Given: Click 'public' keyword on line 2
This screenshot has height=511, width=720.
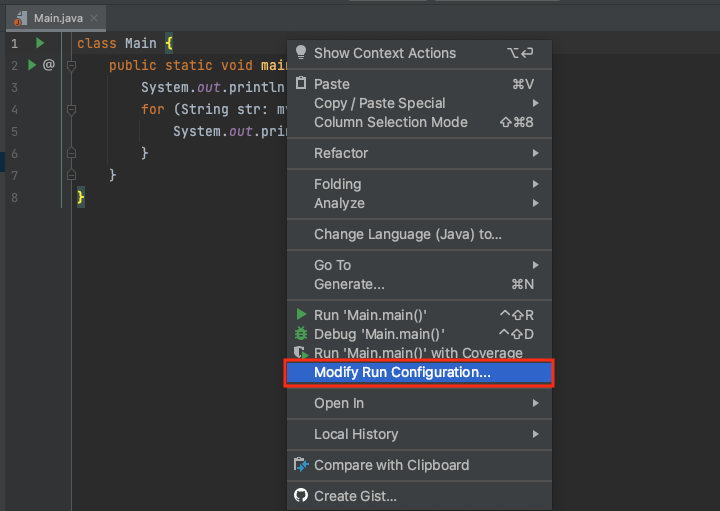Looking at the screenshot, I should point(133,65).
